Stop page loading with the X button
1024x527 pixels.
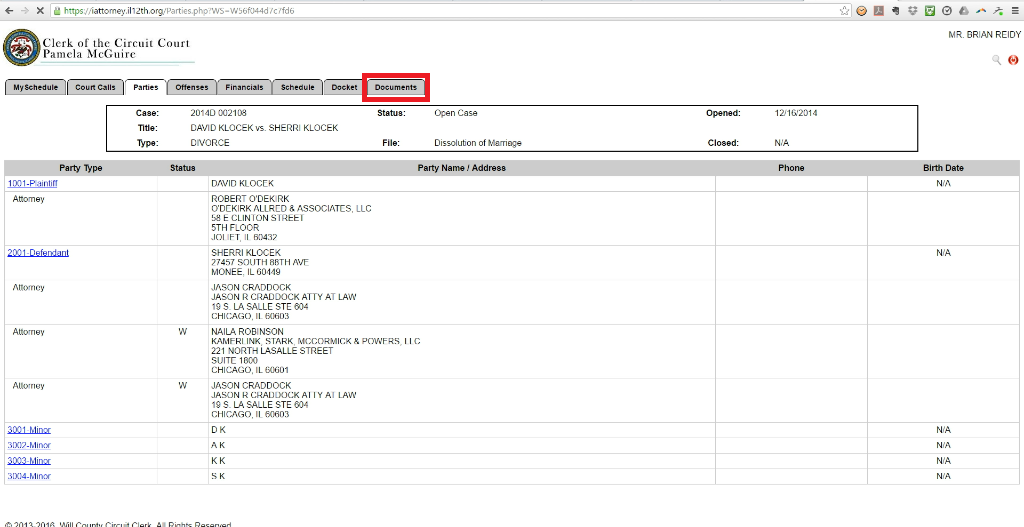[38, 10]
